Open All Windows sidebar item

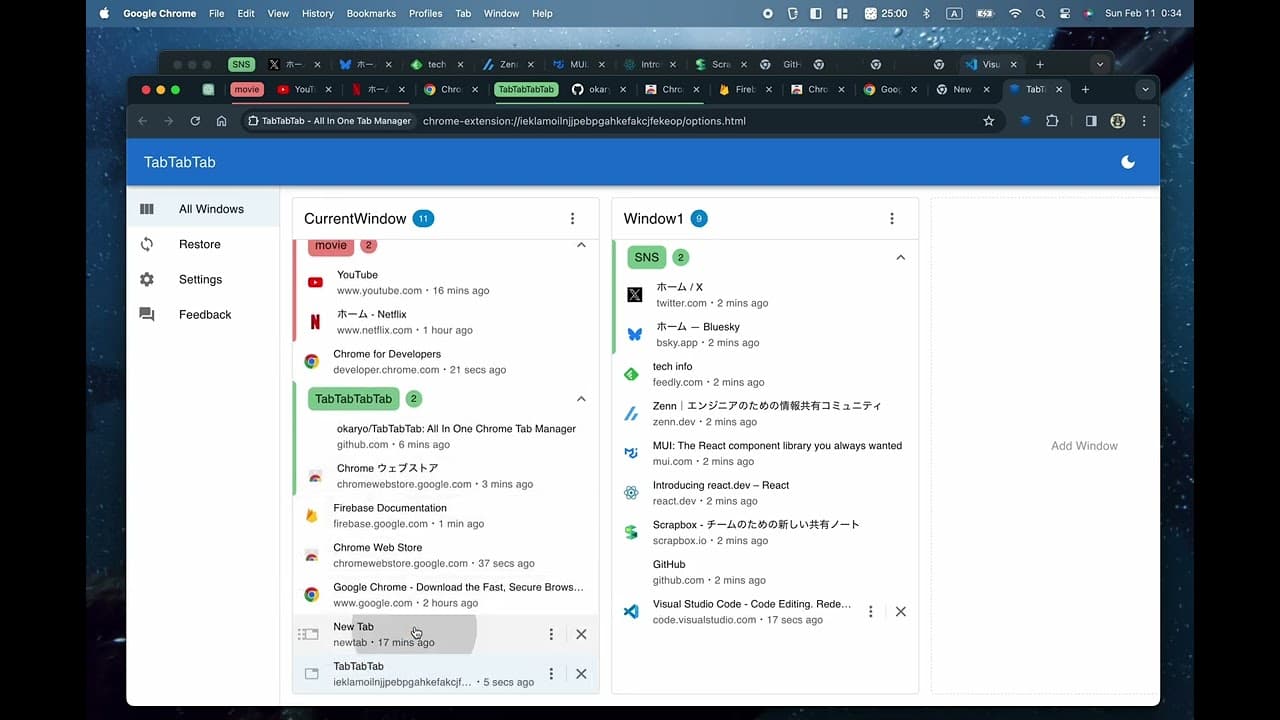point(203,209)
